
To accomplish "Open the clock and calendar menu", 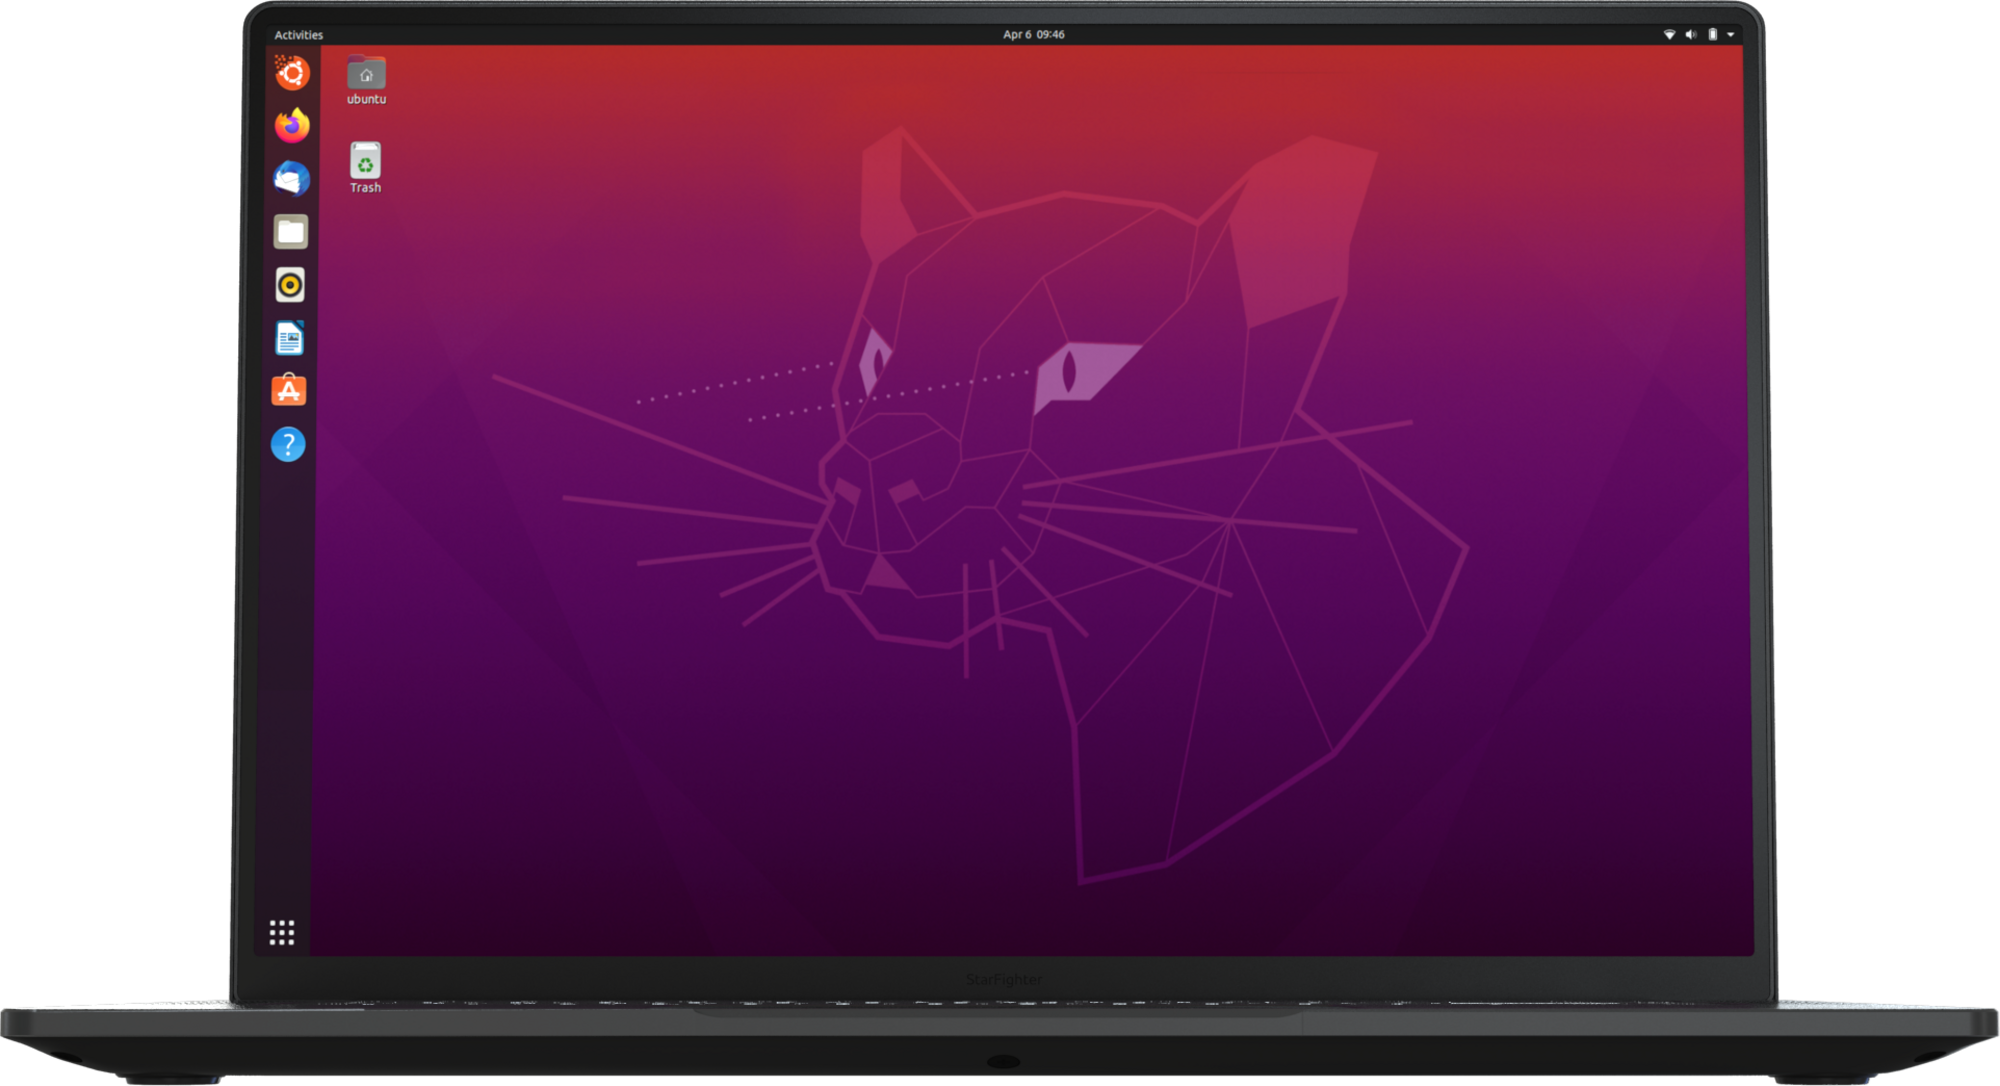I will 1033,34.
